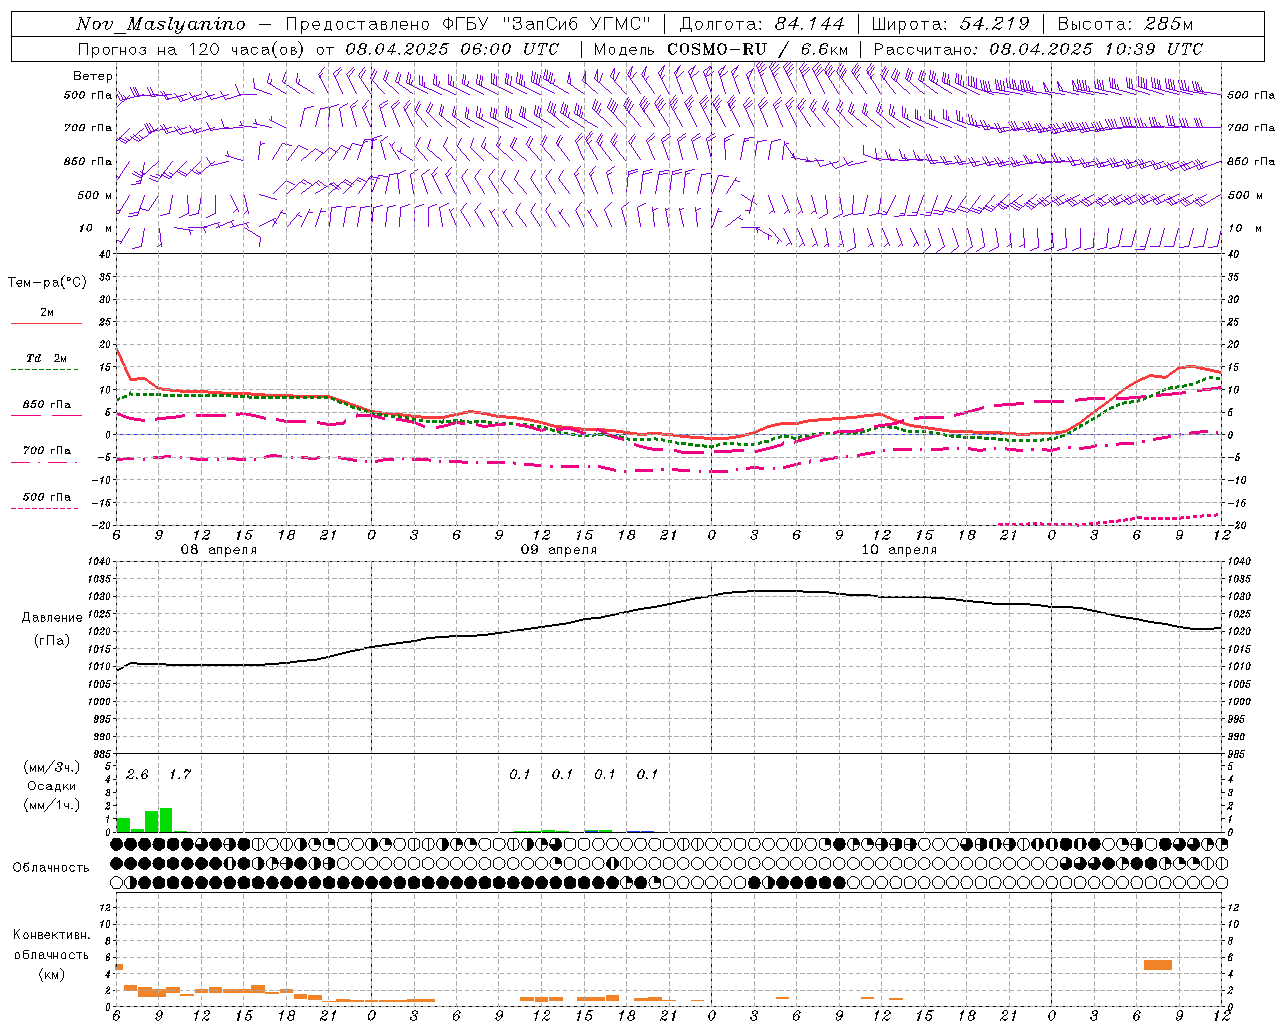Click the 'Осадки' precipitation label
1280x1024 pixels.
(52, 786)
